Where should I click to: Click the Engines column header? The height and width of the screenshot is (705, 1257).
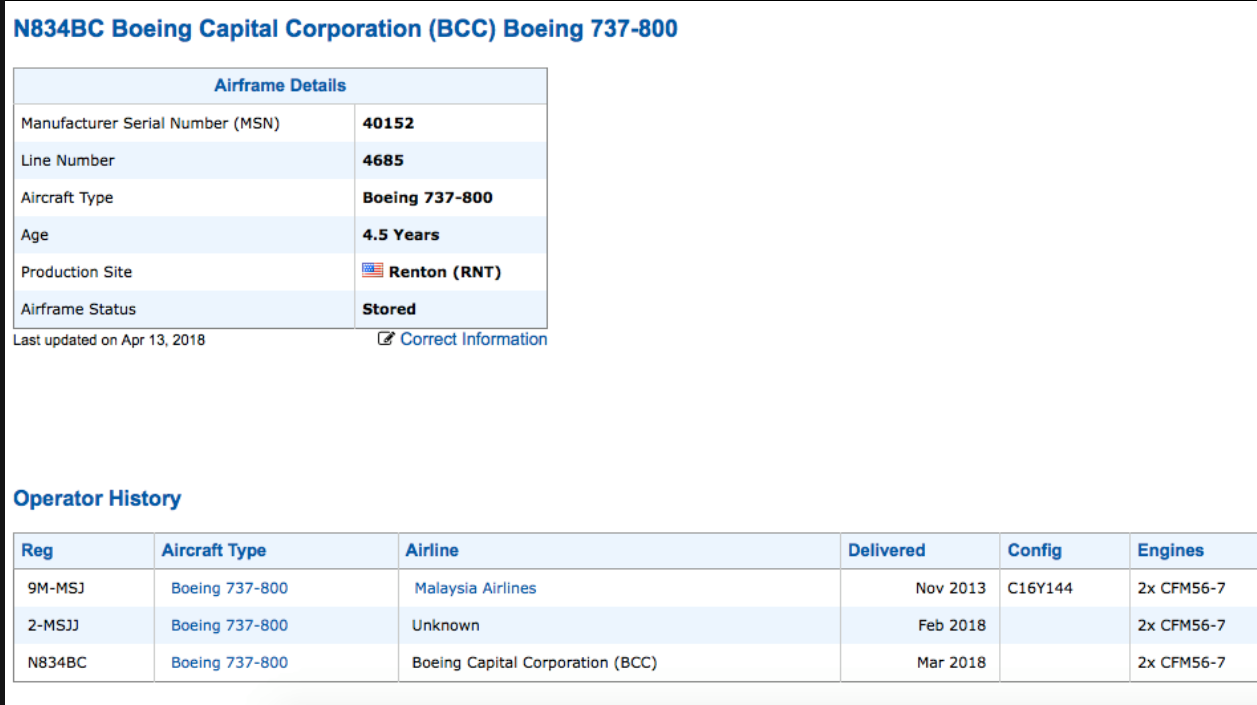point(1170,550)
